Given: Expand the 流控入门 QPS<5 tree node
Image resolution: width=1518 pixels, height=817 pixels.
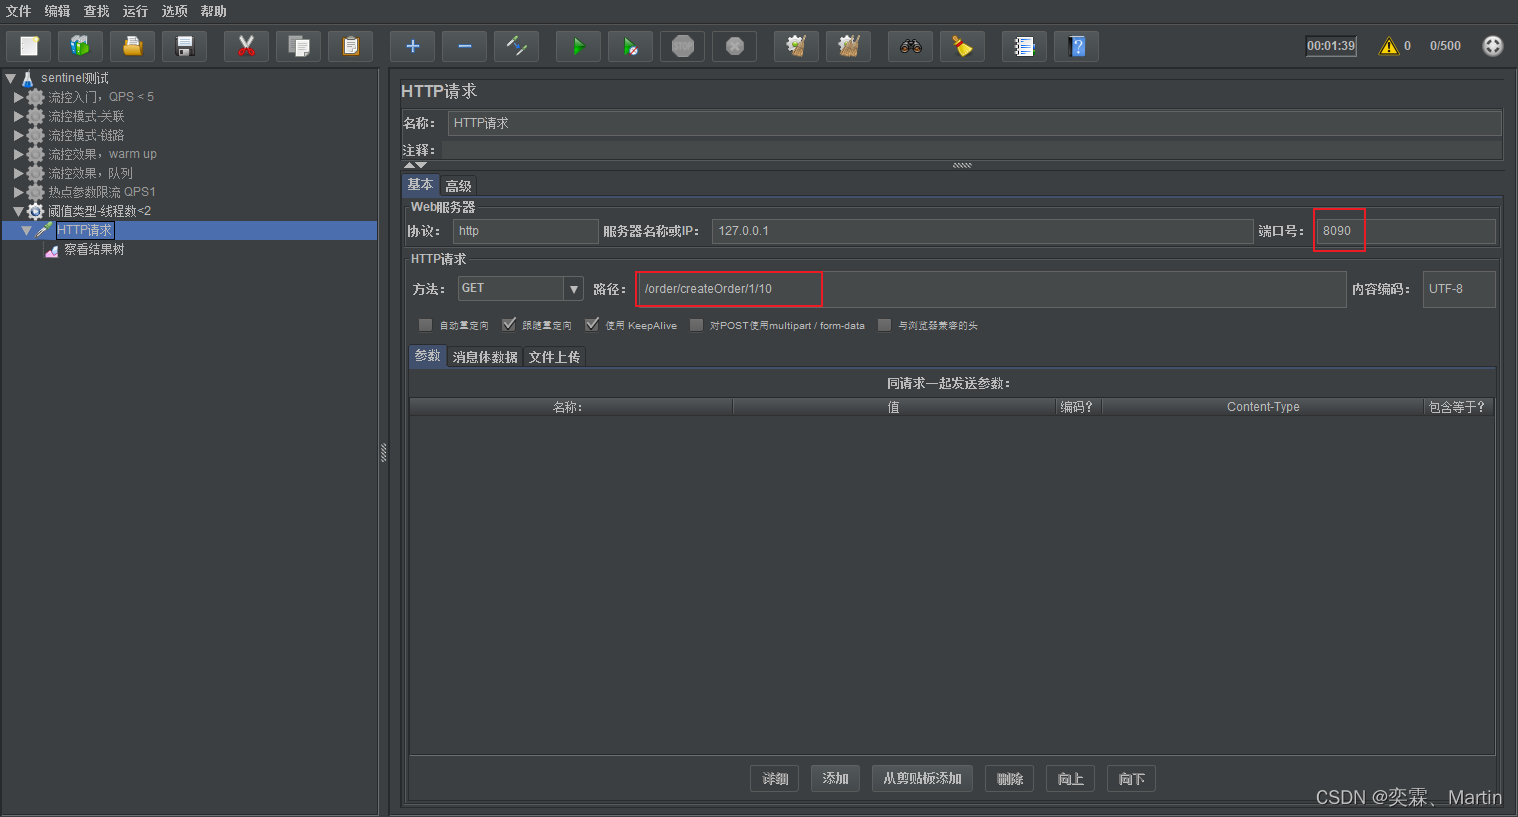Looking at the screenshot, I should [x=18, y=97].
